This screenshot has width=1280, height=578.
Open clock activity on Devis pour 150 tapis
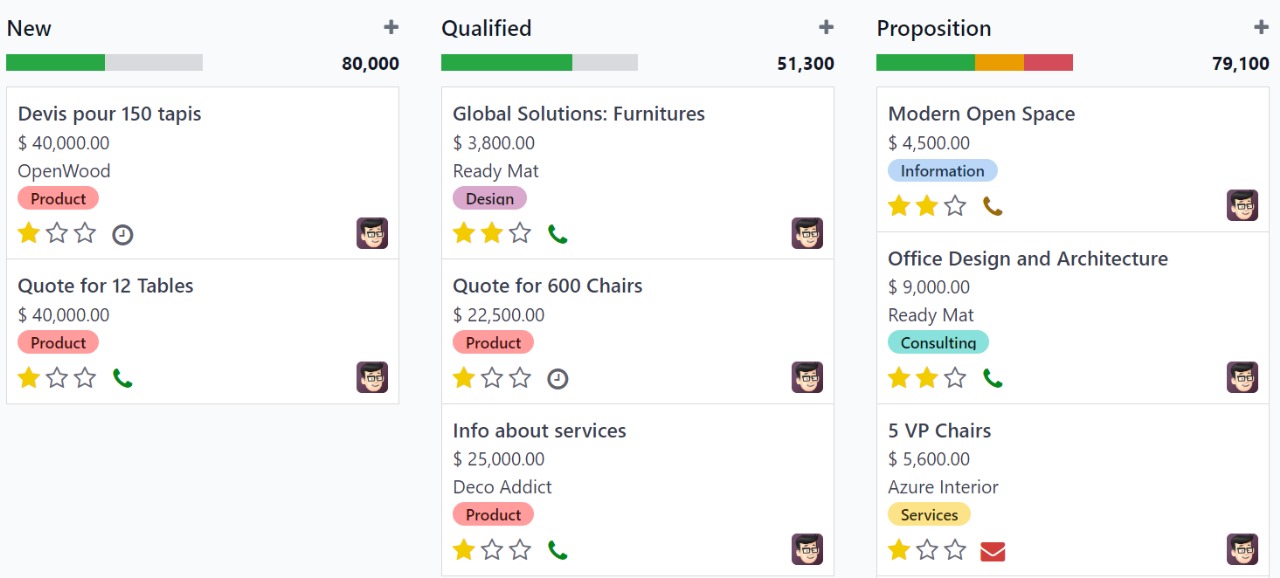pyautogui.click(x=123, y=235)
